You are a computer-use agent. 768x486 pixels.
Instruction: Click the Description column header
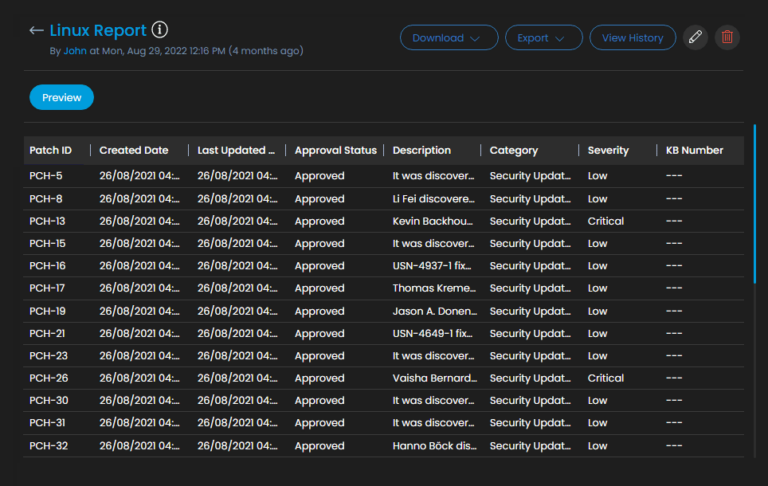421,150
